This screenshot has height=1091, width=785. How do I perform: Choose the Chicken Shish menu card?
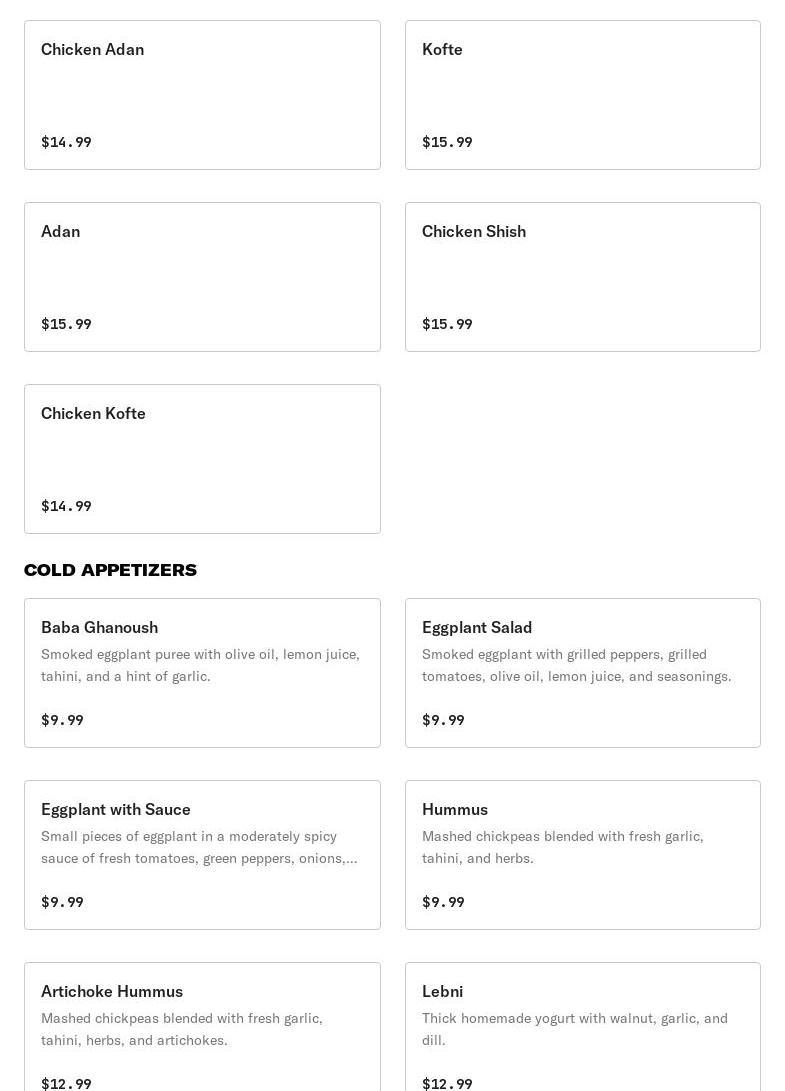pyautogui.click(x=582, y=277)
